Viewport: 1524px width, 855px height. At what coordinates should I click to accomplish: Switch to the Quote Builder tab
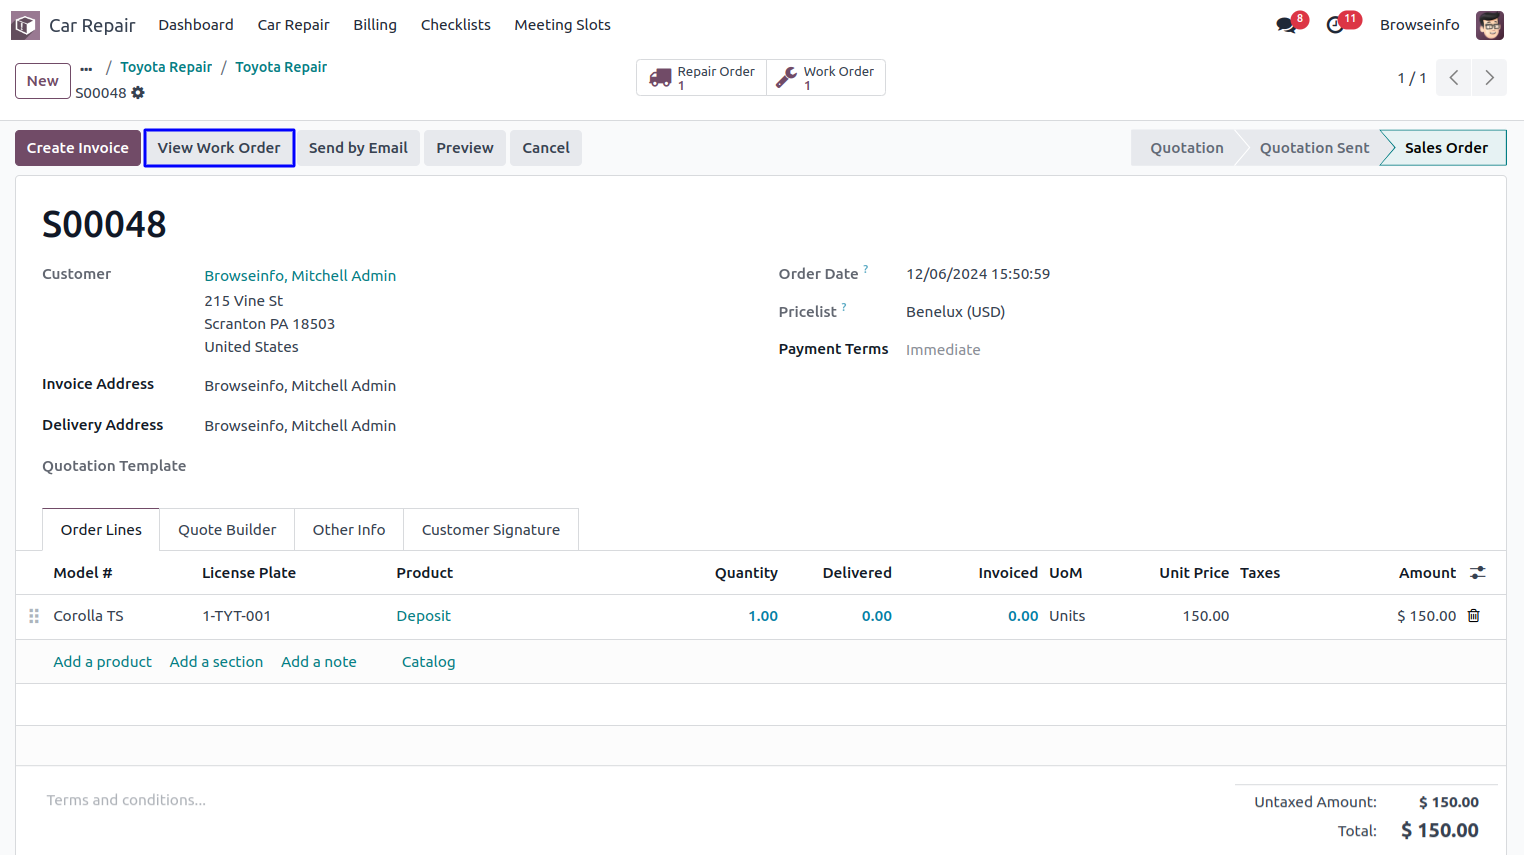227,530
